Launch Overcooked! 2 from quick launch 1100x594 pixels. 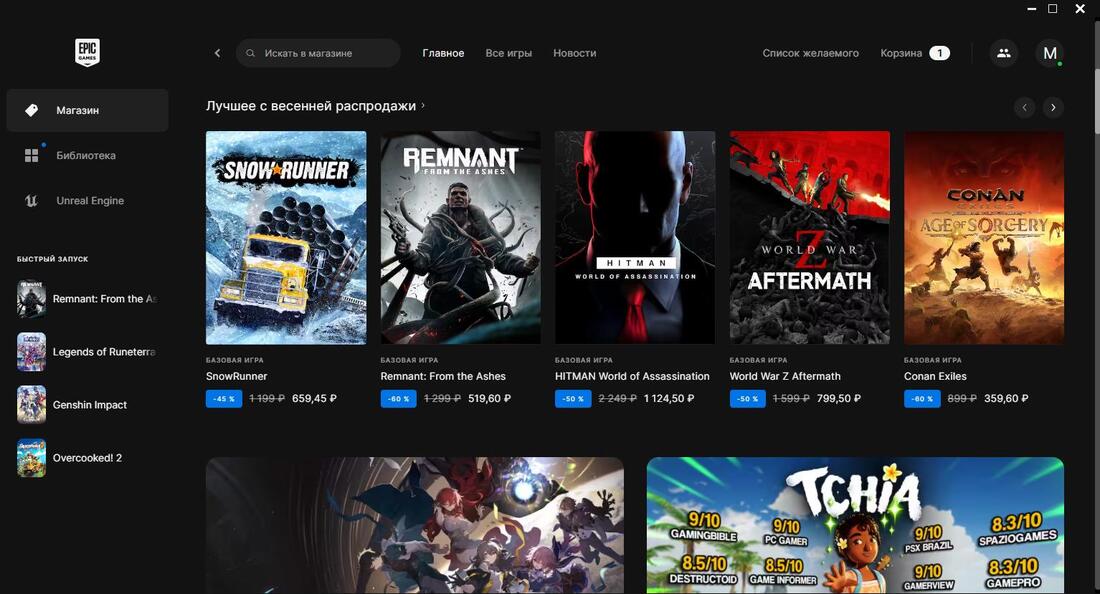click(89, 458)
